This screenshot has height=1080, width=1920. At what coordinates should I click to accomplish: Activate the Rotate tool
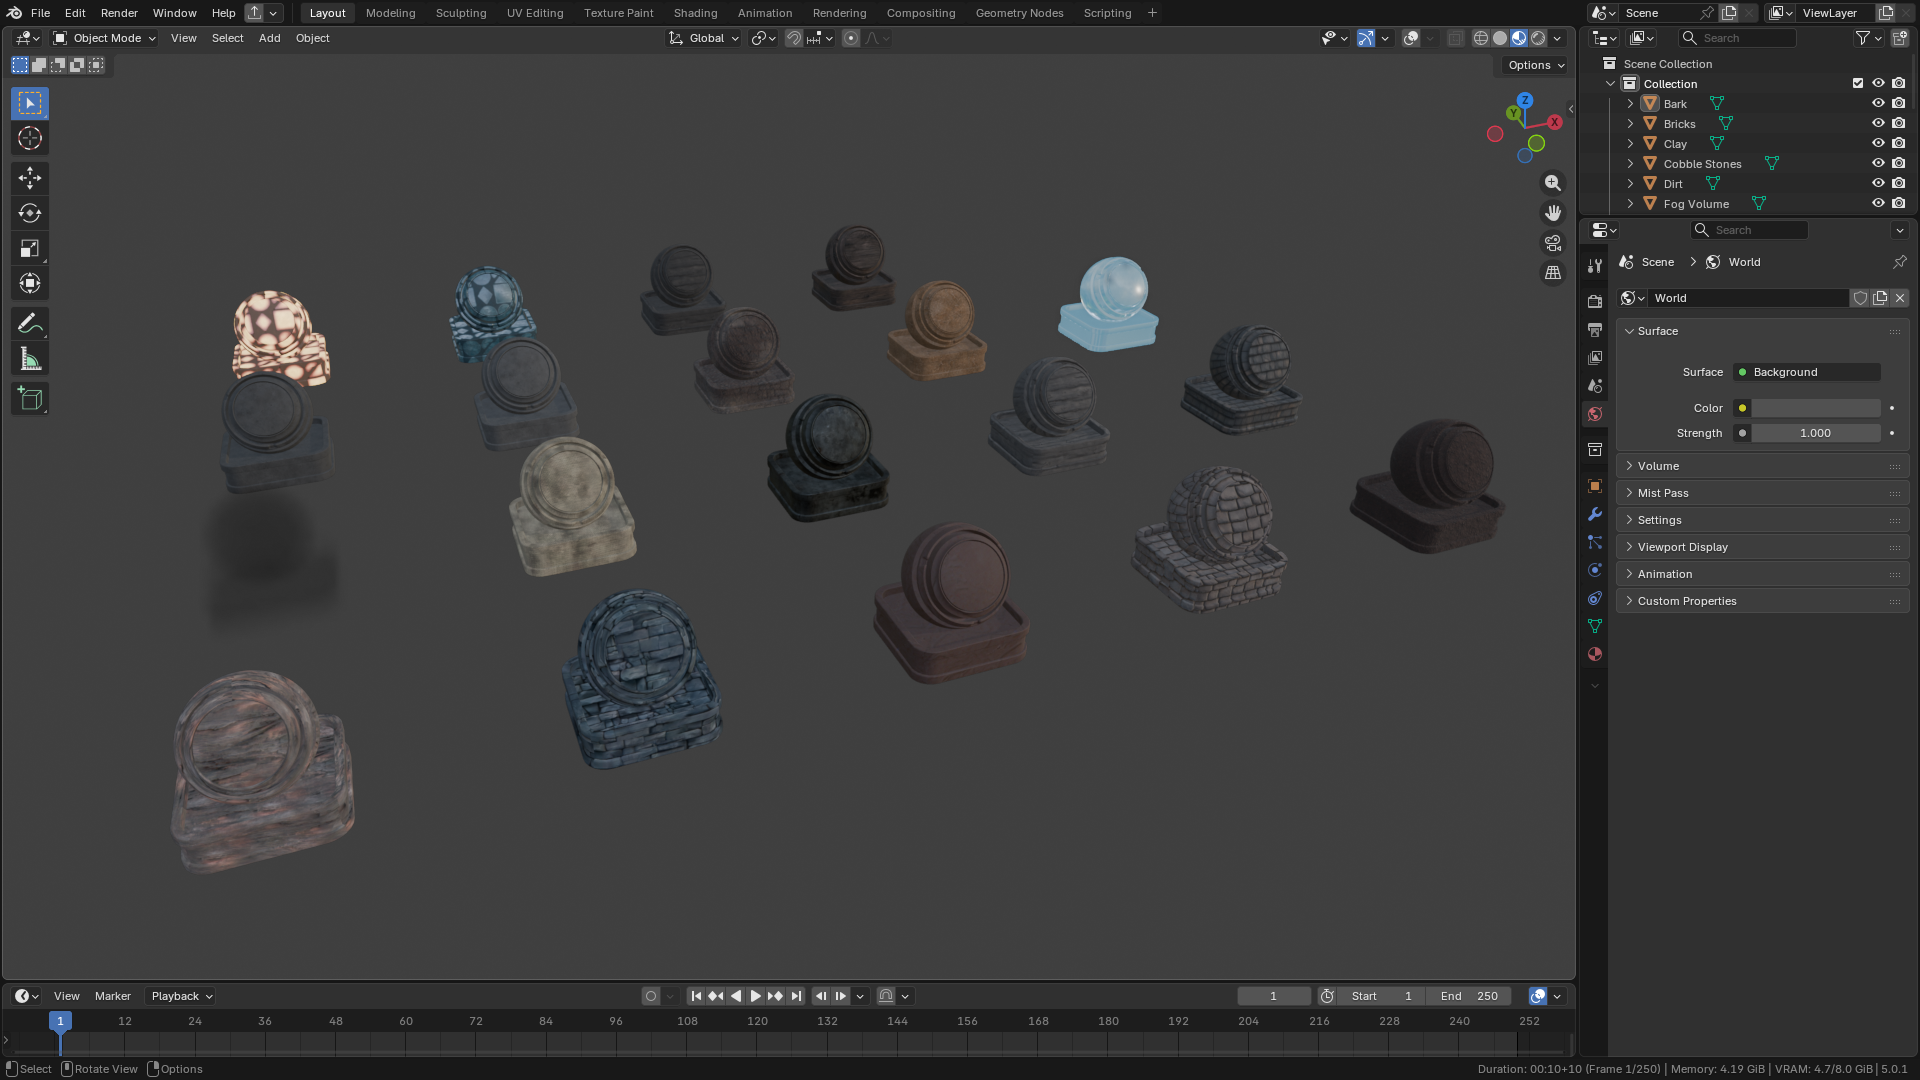click(x=30, y=213)
